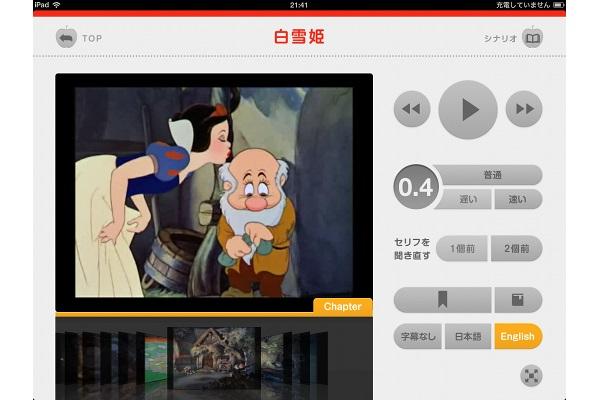Tap the back arrow TOP icon
600x400 pixels.
[x=67, y=39]
